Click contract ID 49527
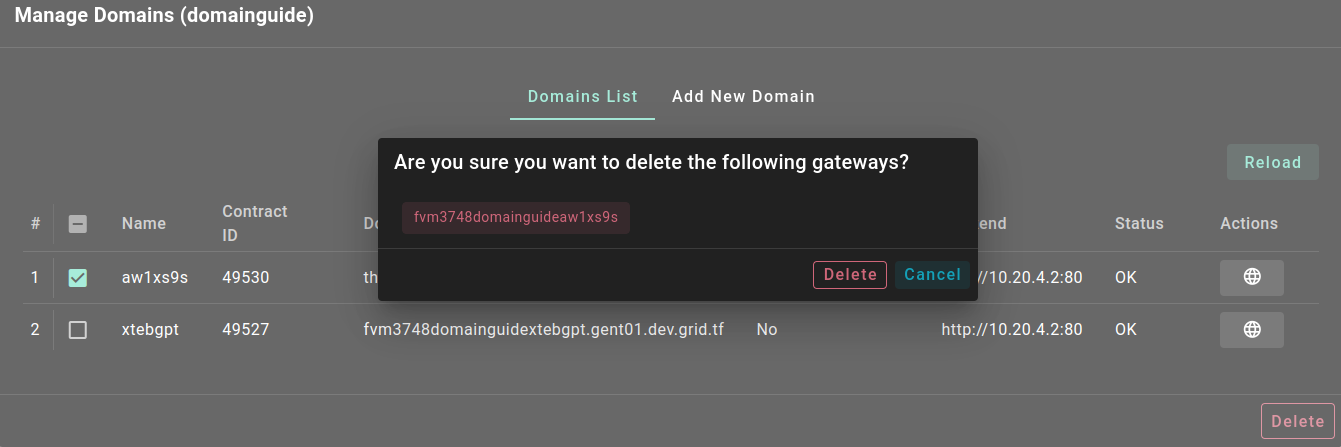 [x=246, y=329]
